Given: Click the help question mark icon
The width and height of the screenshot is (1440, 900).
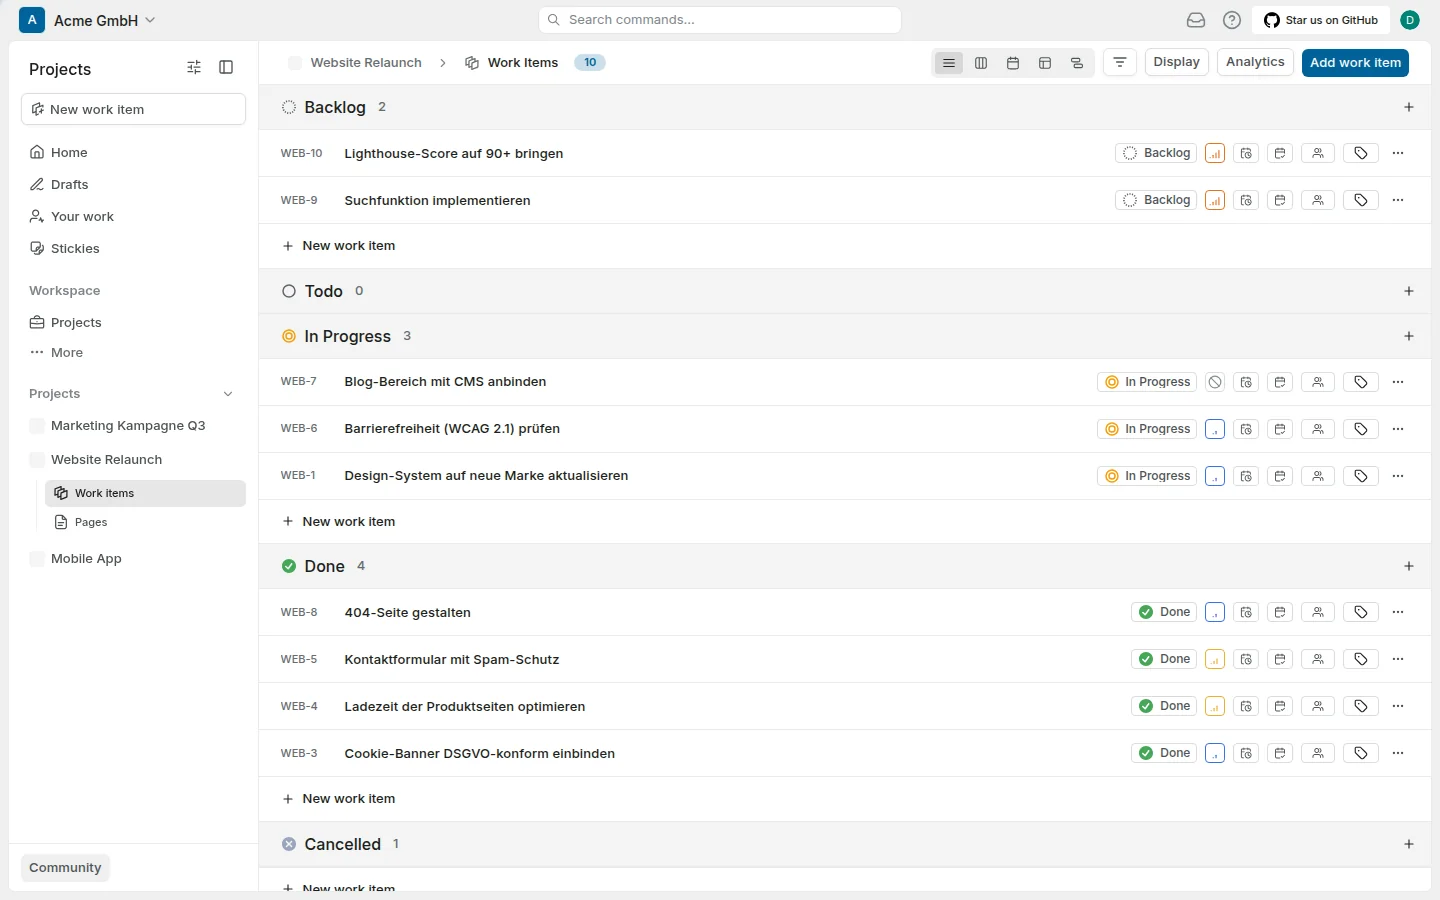Looking at the screenshot, I should (1232, 20).
